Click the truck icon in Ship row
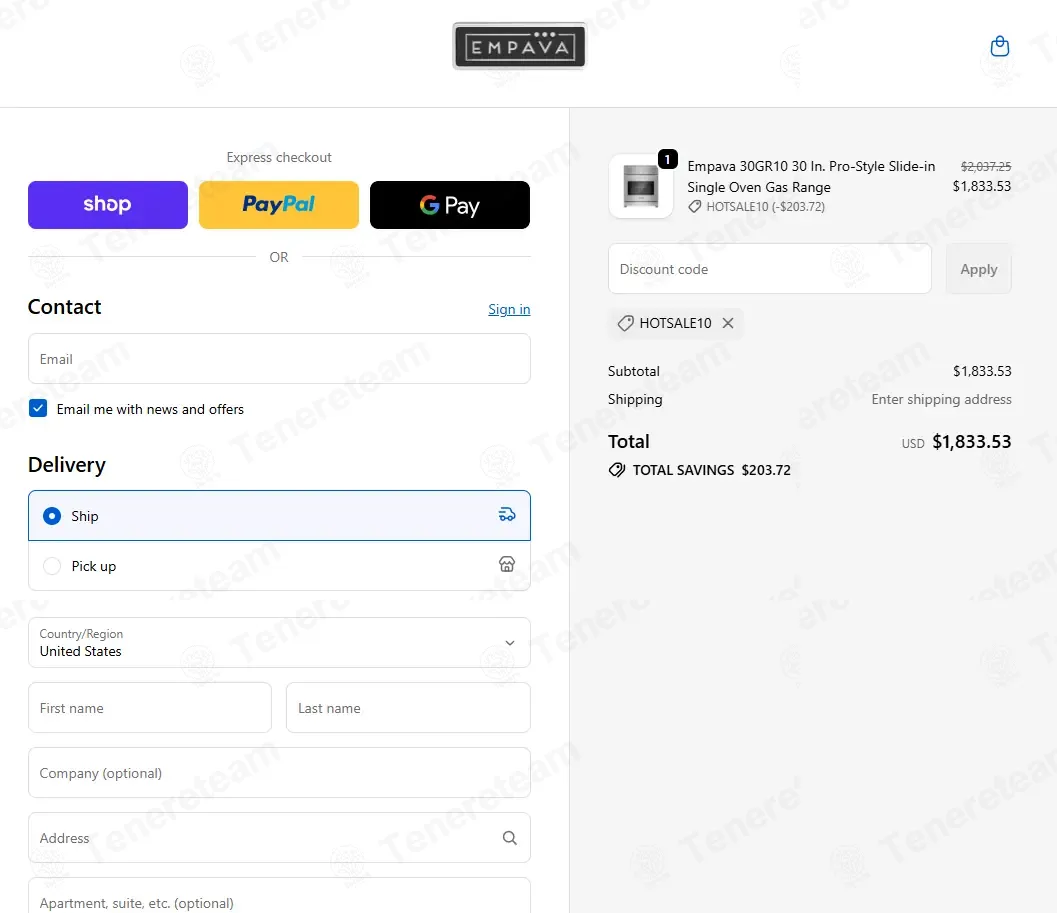1057x913 pixels. (507, 515)
